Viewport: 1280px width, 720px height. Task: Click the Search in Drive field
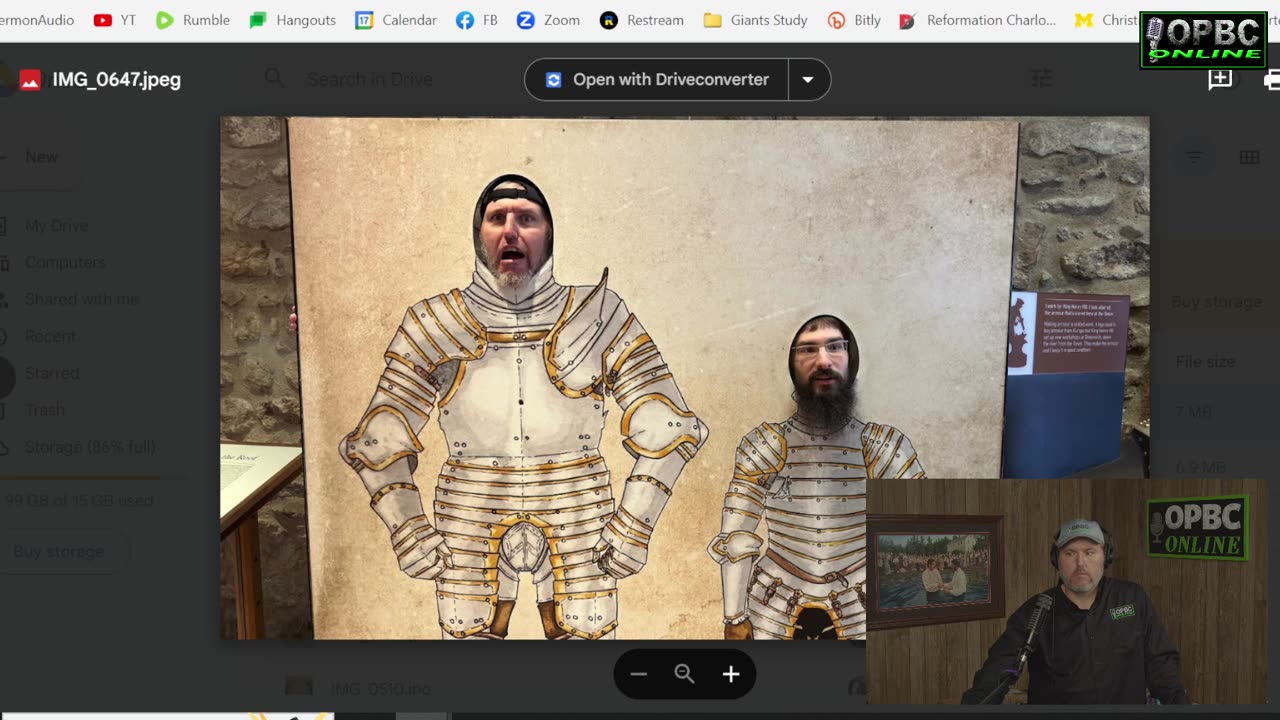tap(370, 79)
